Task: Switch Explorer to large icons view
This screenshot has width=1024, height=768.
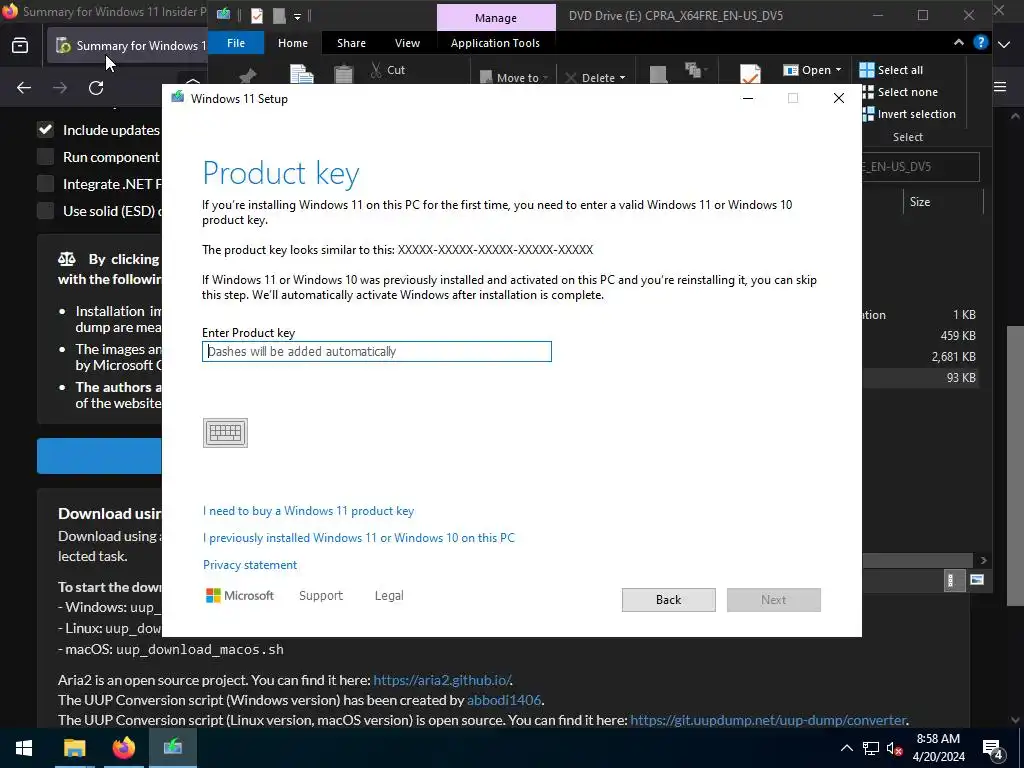Action: pyautogui.click(x=977, y=580)
